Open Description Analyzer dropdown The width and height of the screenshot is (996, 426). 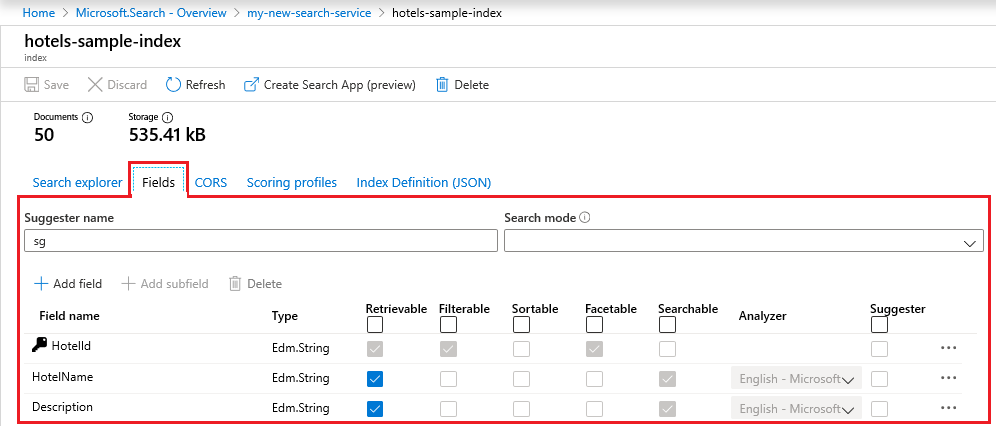click(x=796, y=409)
